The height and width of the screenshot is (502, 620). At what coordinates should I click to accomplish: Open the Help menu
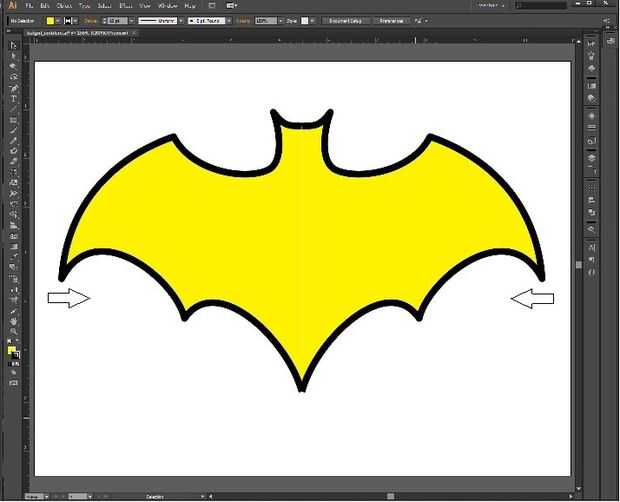pos(190,6)
